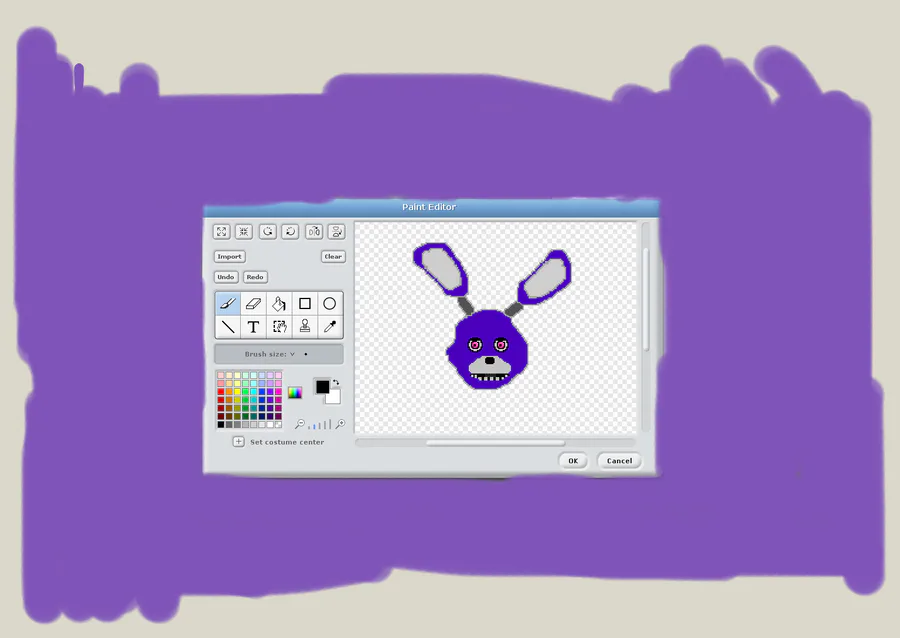Select the Text tool
This screenshot has width=900, height=638.
click(x=253, y=326)
